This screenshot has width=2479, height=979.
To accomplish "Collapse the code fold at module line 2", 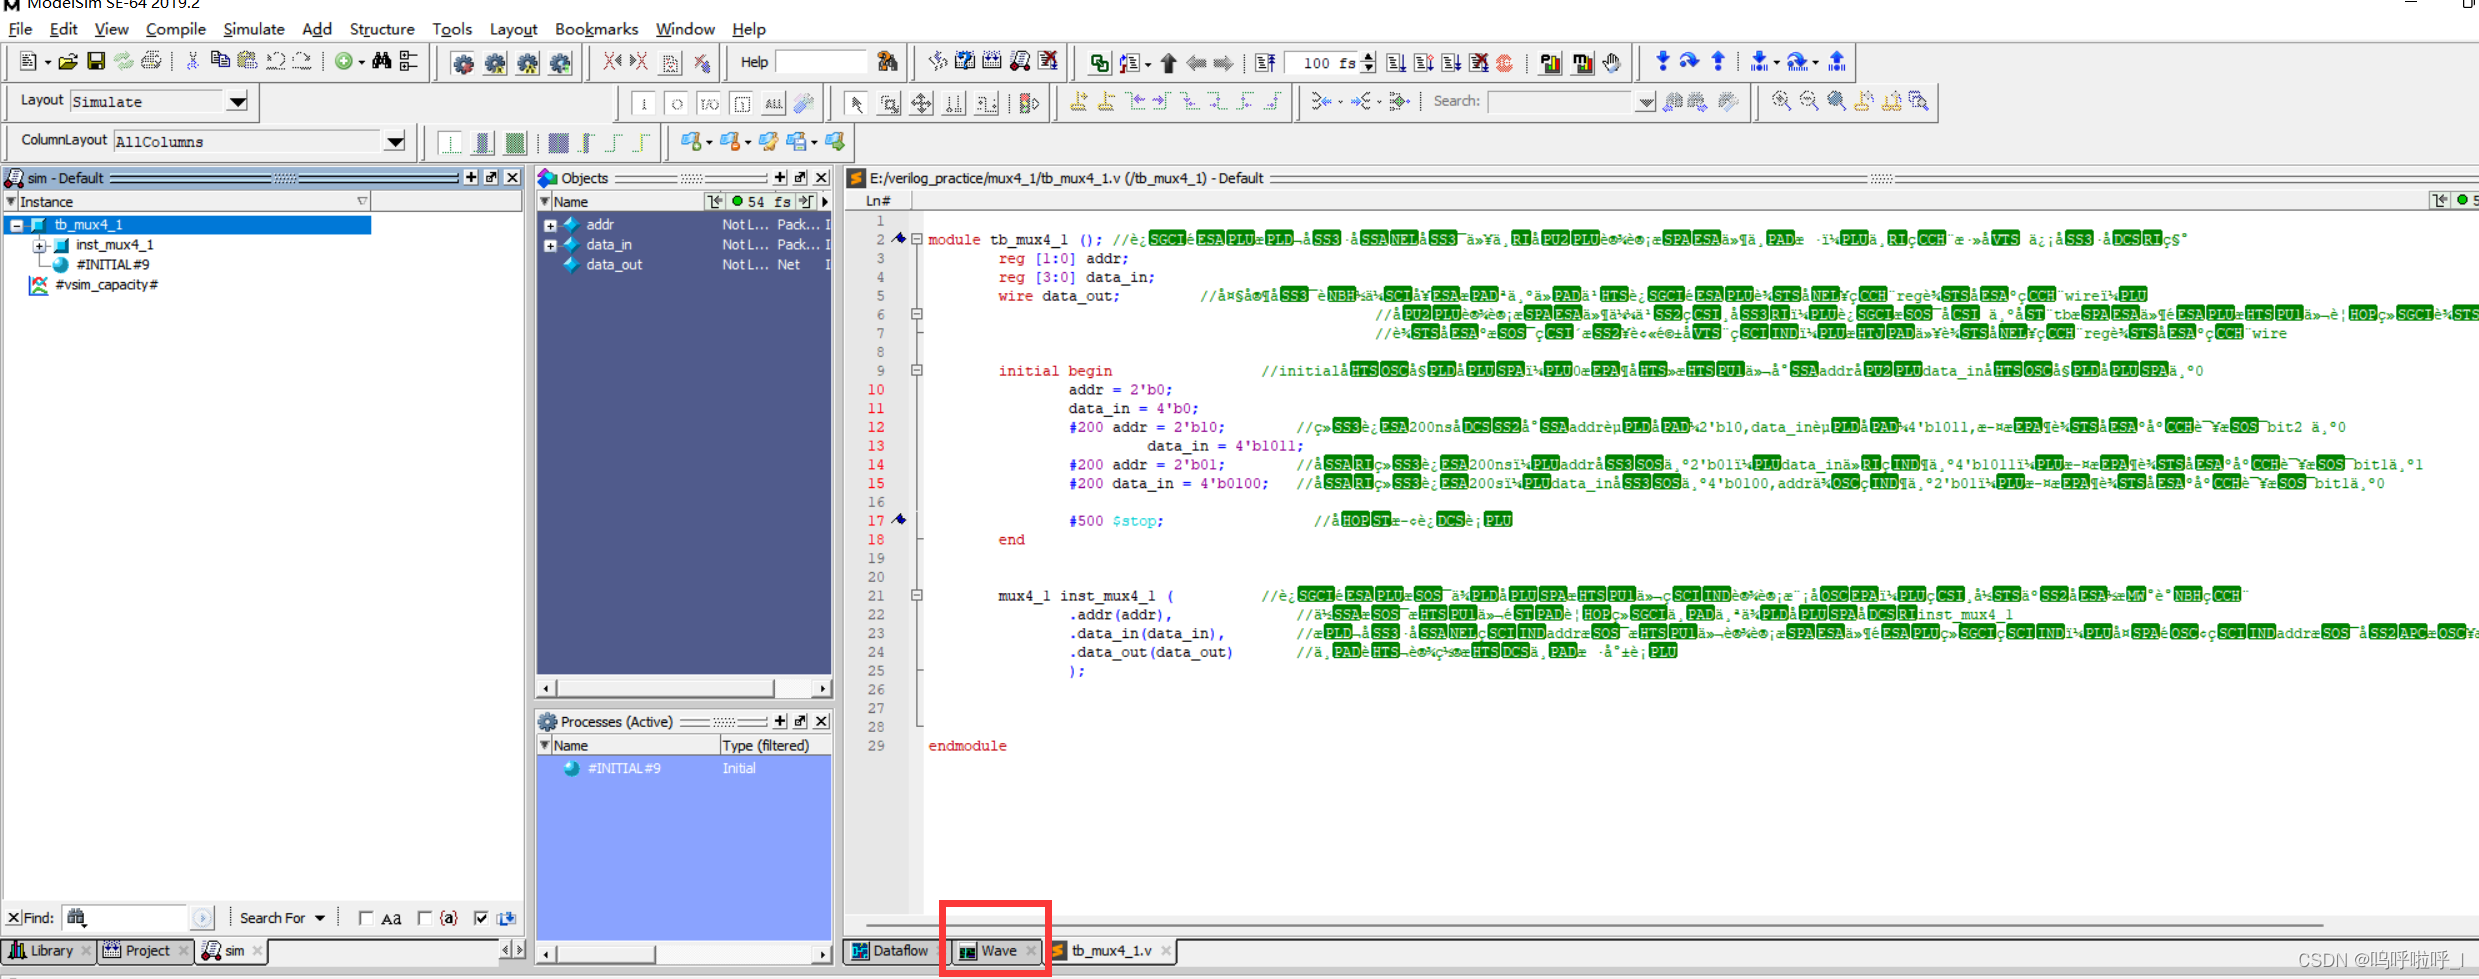I will click(x=916, y=239).
